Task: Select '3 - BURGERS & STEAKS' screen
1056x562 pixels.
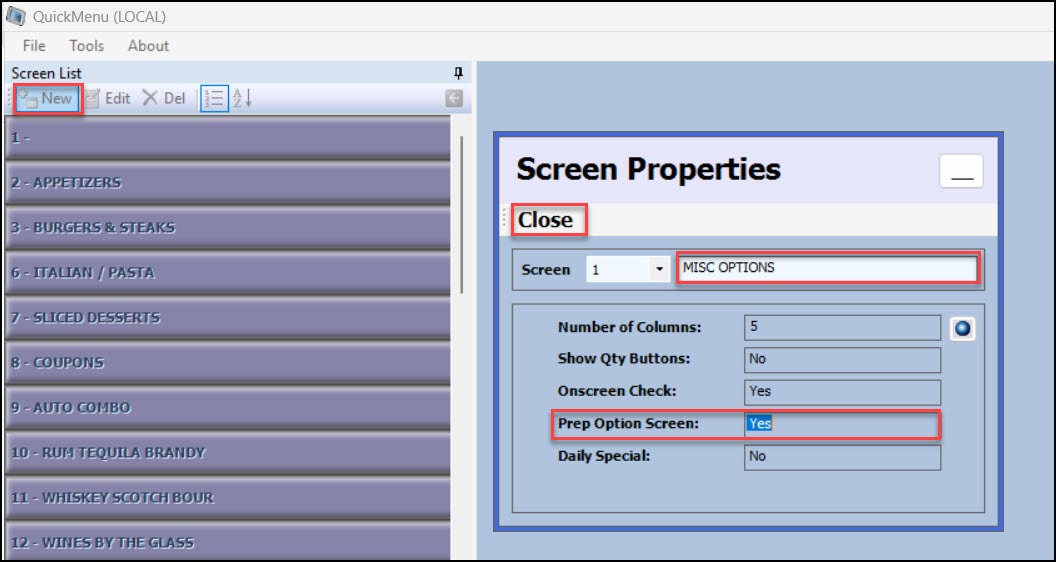Action: pos(228,228)
